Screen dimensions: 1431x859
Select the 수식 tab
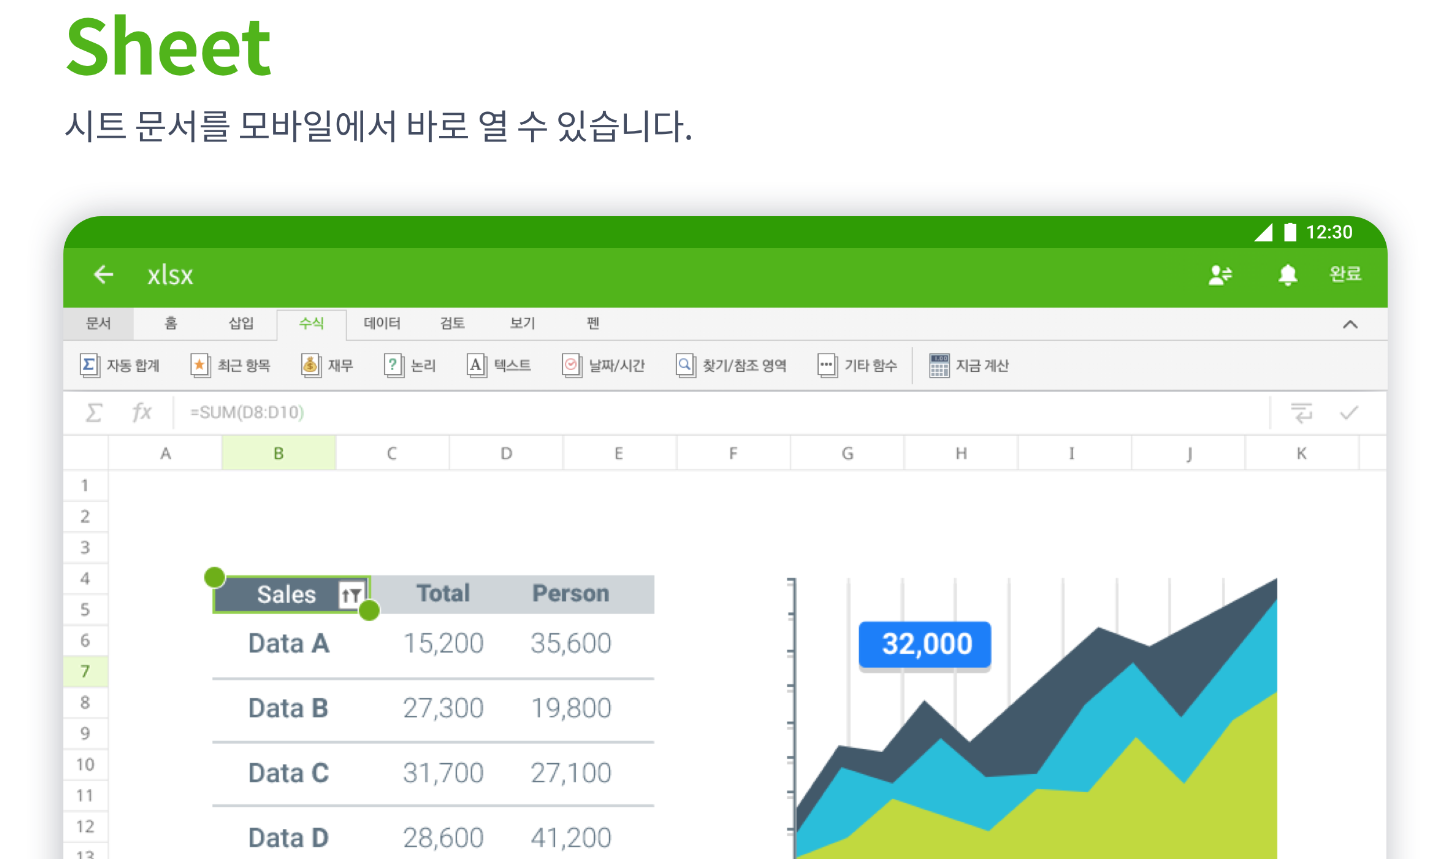[x=311, y=323]
